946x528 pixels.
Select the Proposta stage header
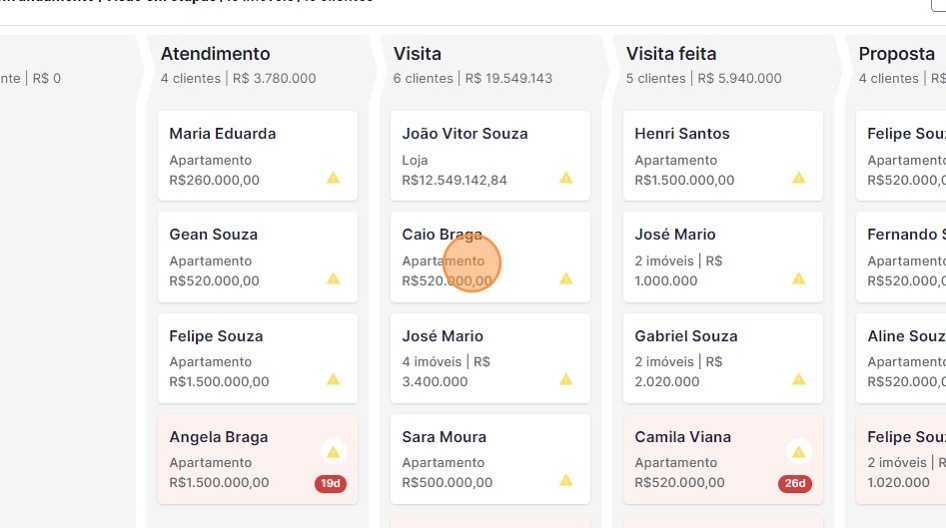(x=896, y=54)
